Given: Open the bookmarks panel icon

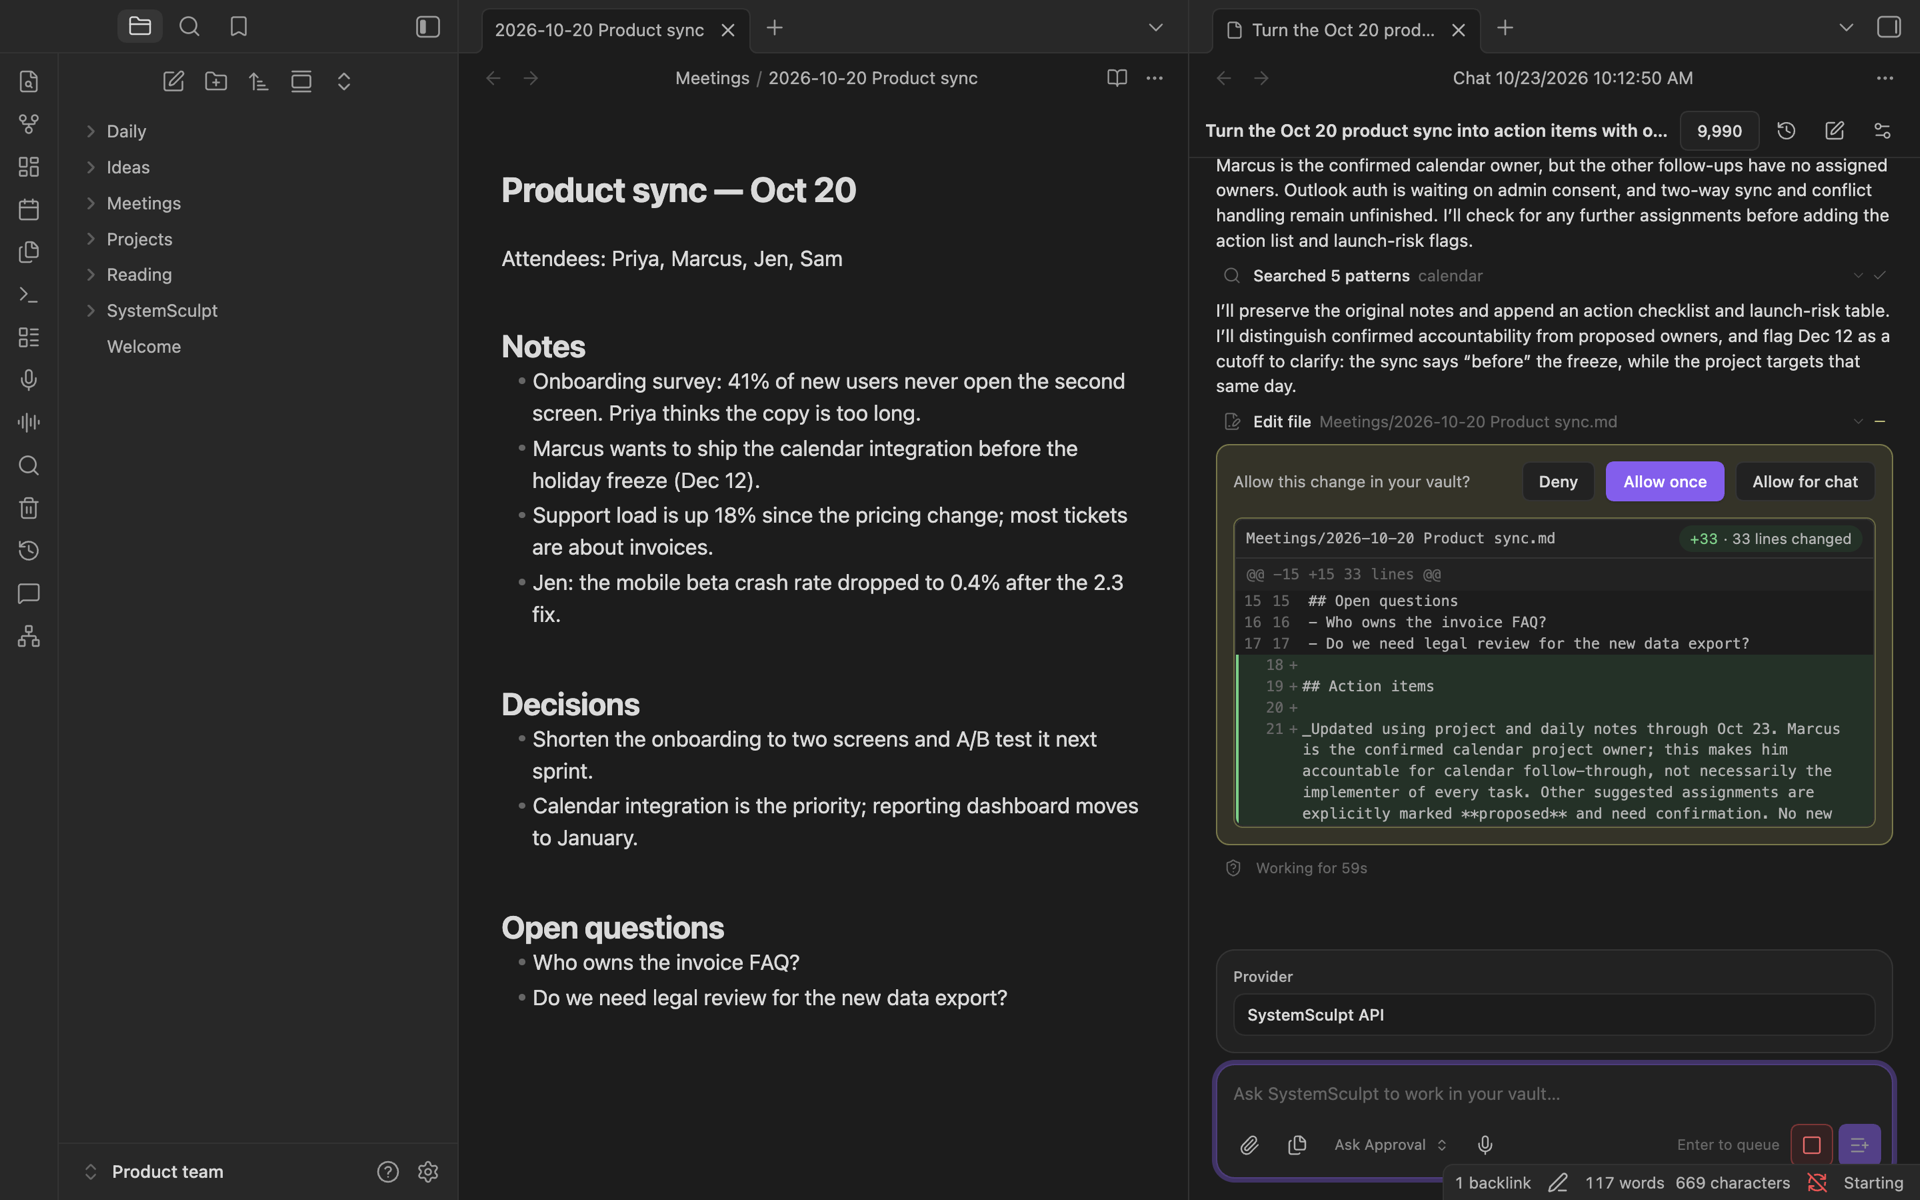Looking at the screenshot, I should tap(238, 27).
